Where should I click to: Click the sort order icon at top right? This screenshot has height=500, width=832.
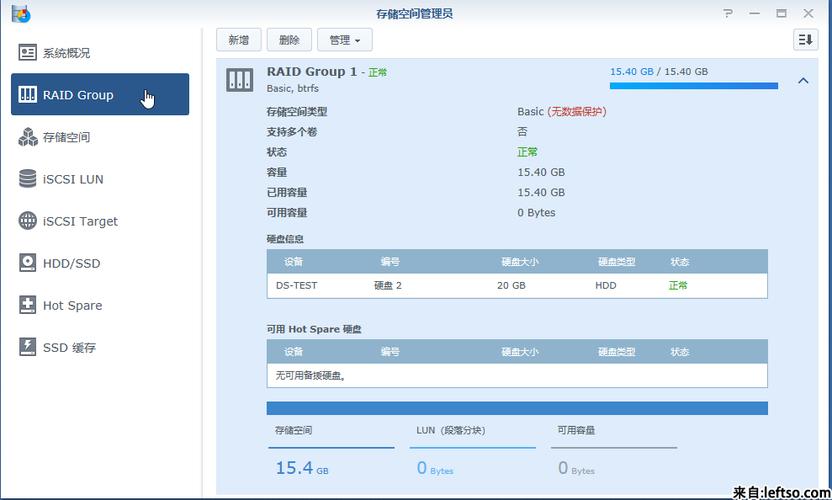click(x=805, y=40)
